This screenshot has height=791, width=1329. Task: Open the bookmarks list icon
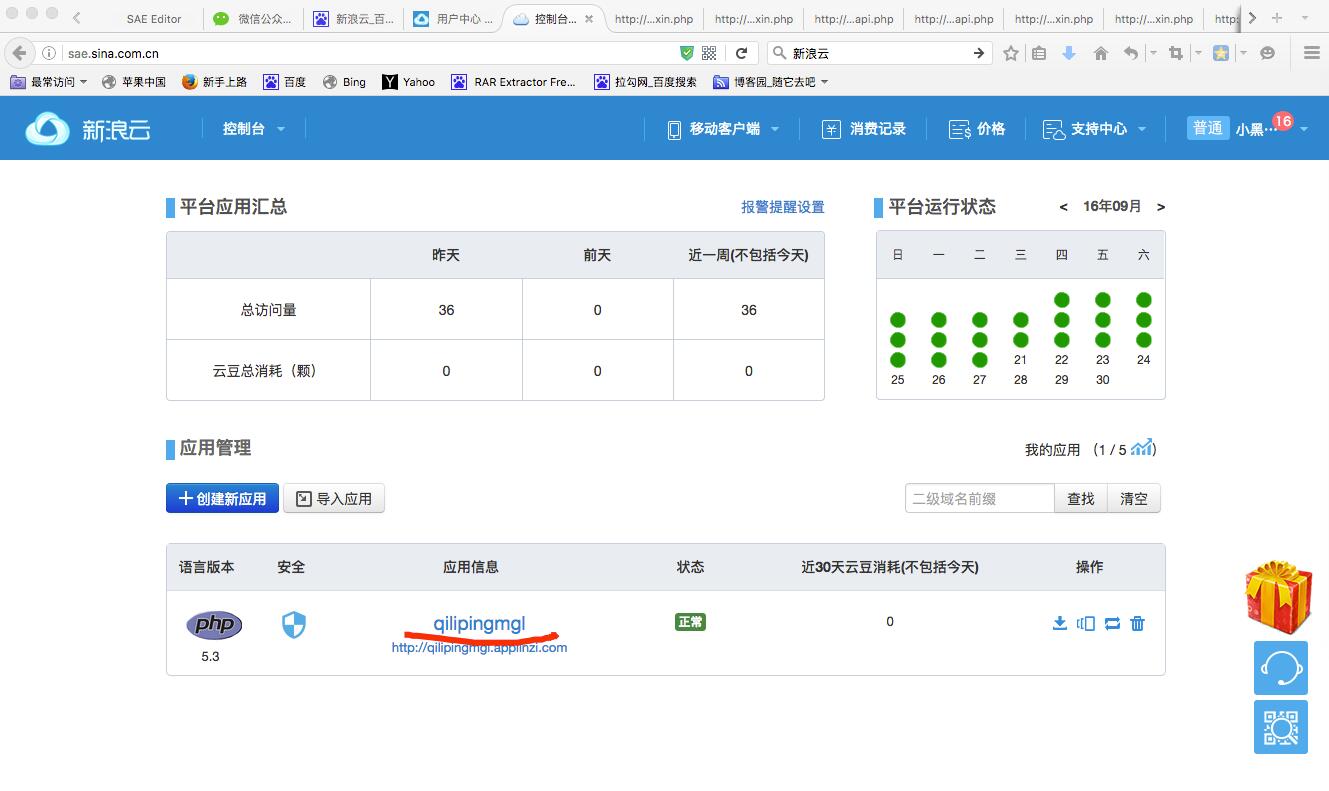(1039, 53)
